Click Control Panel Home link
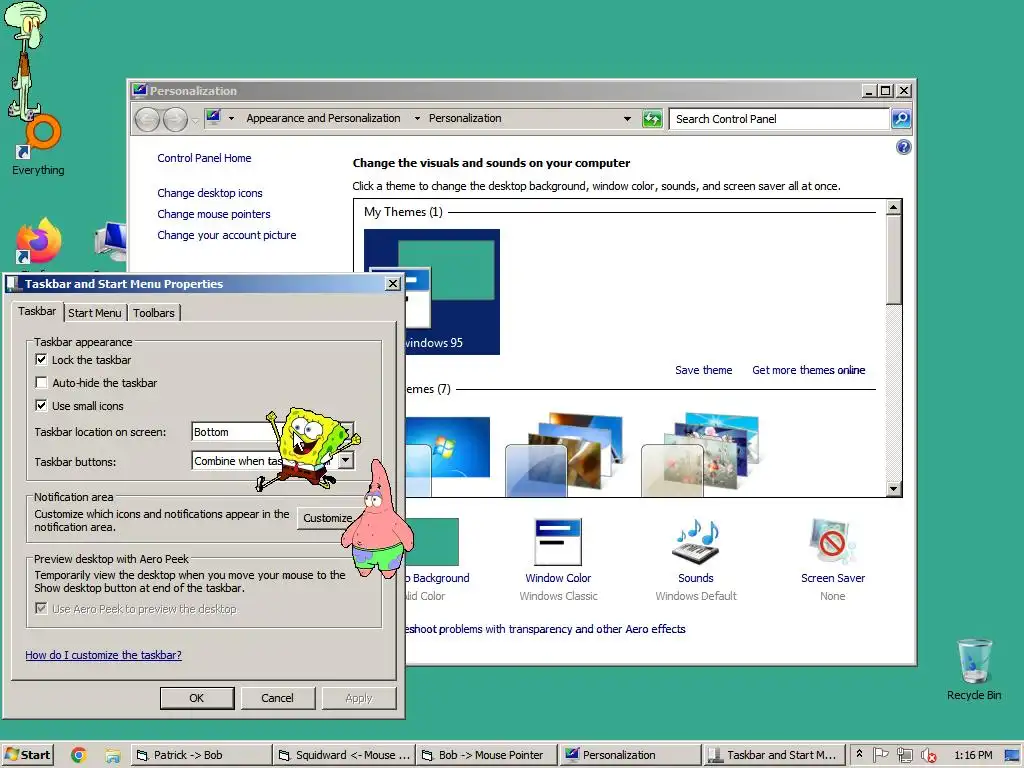 point(204,158)
